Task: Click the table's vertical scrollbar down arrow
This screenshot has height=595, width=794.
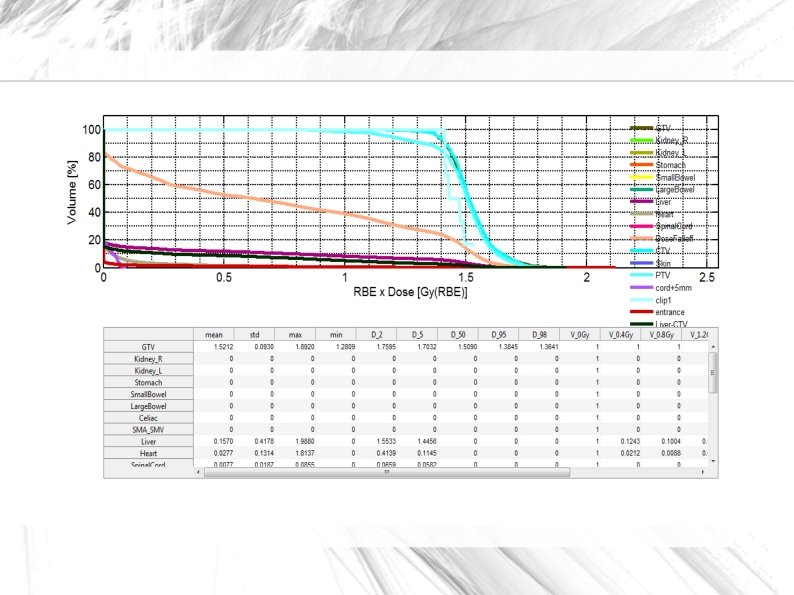Action: pyautogui.click(x=713, y=461)
